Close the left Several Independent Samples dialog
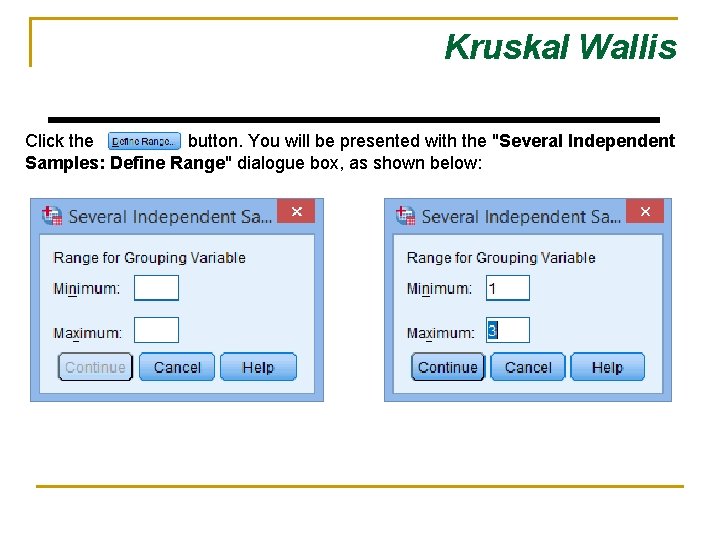The height and width of the screenshot is (540, 720). [x=296, y=211]
